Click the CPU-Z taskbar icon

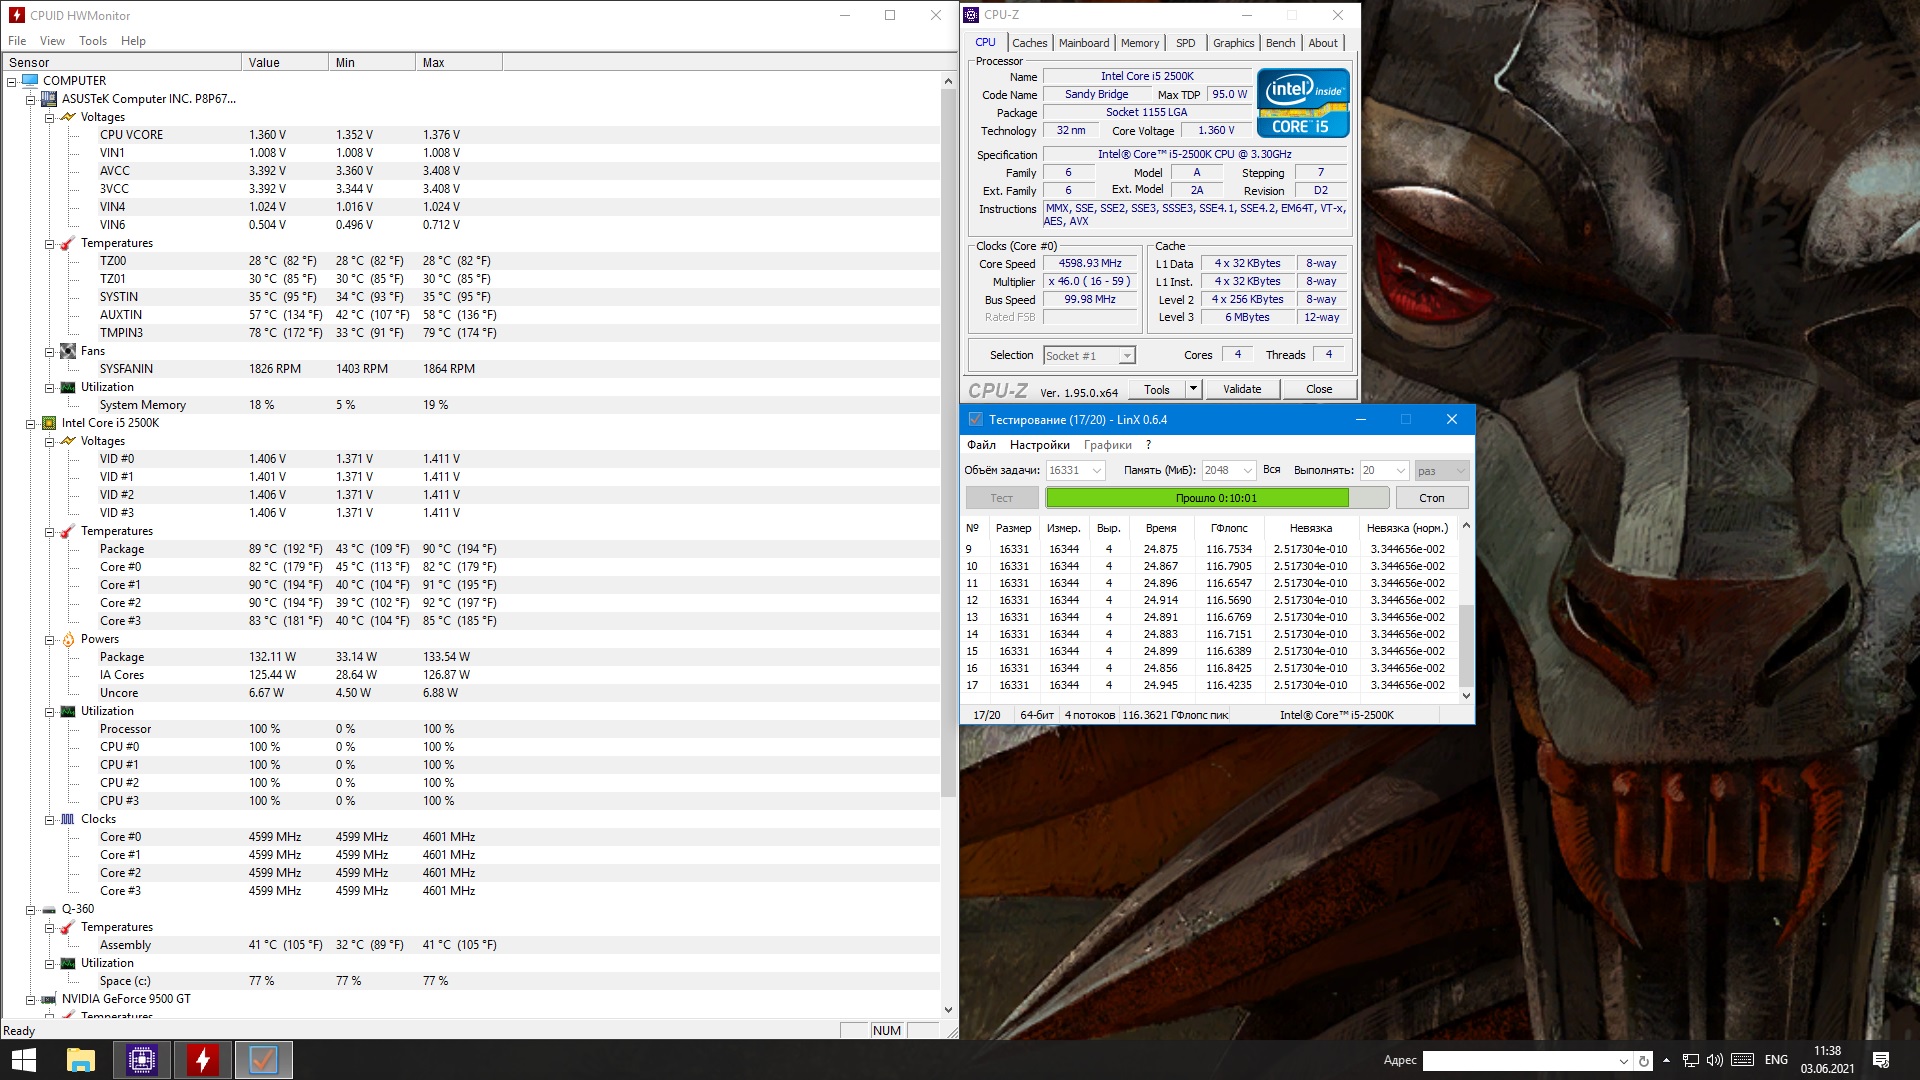(142, 1059)
